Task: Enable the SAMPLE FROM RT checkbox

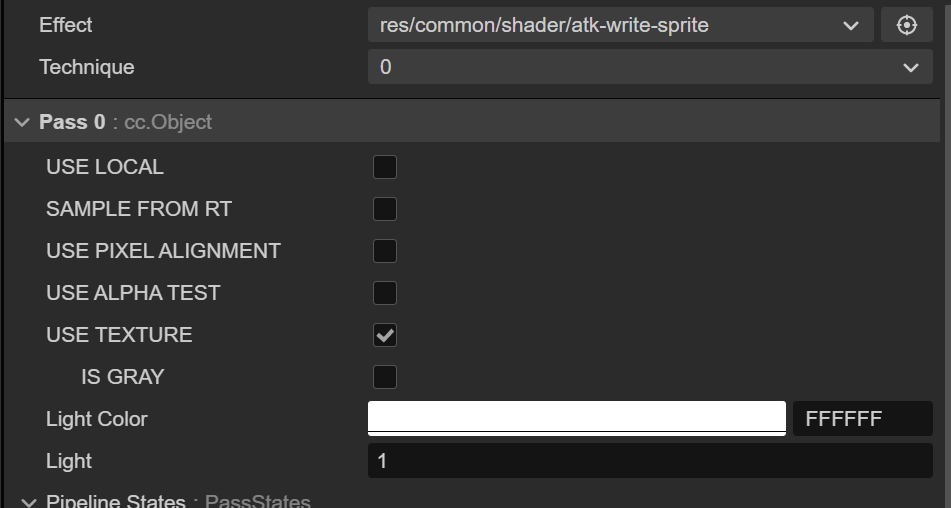Action: [x=385, y=209]
